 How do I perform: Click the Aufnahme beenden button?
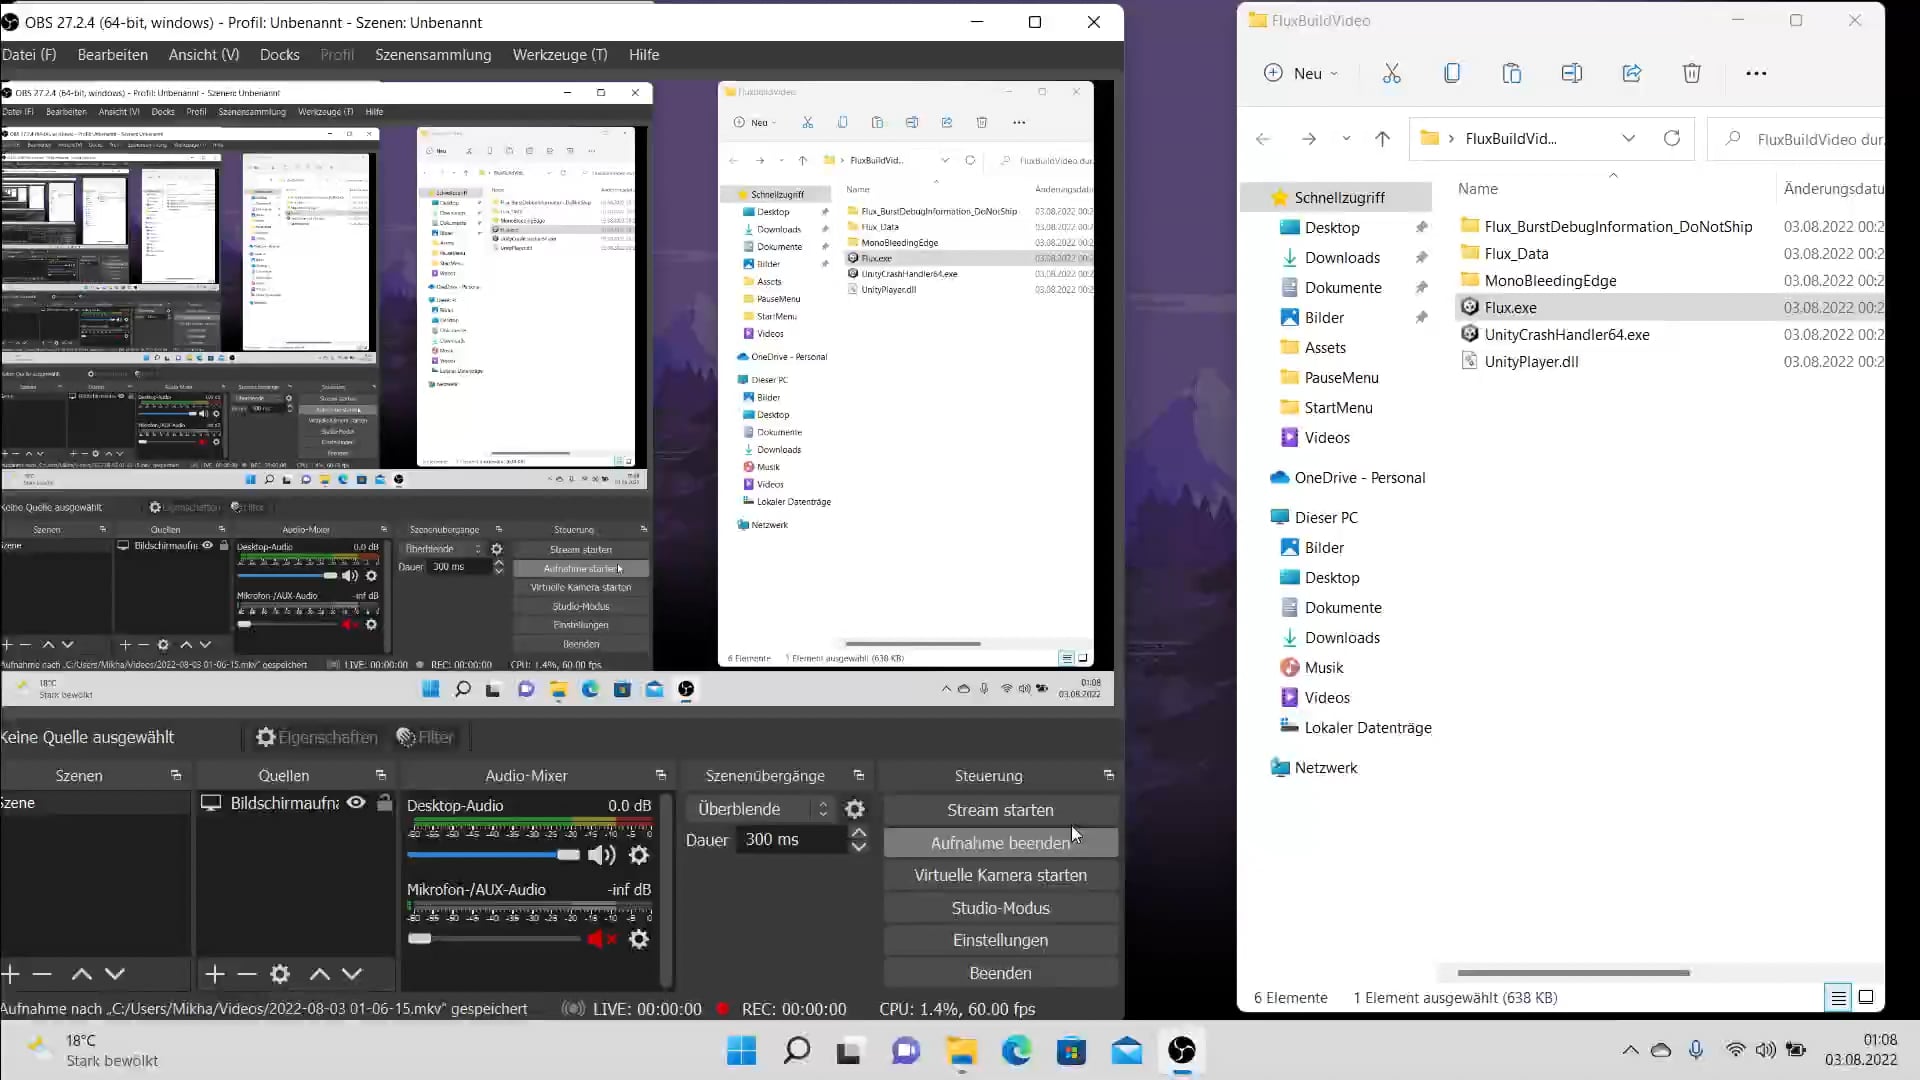[x=1000, y=843]
